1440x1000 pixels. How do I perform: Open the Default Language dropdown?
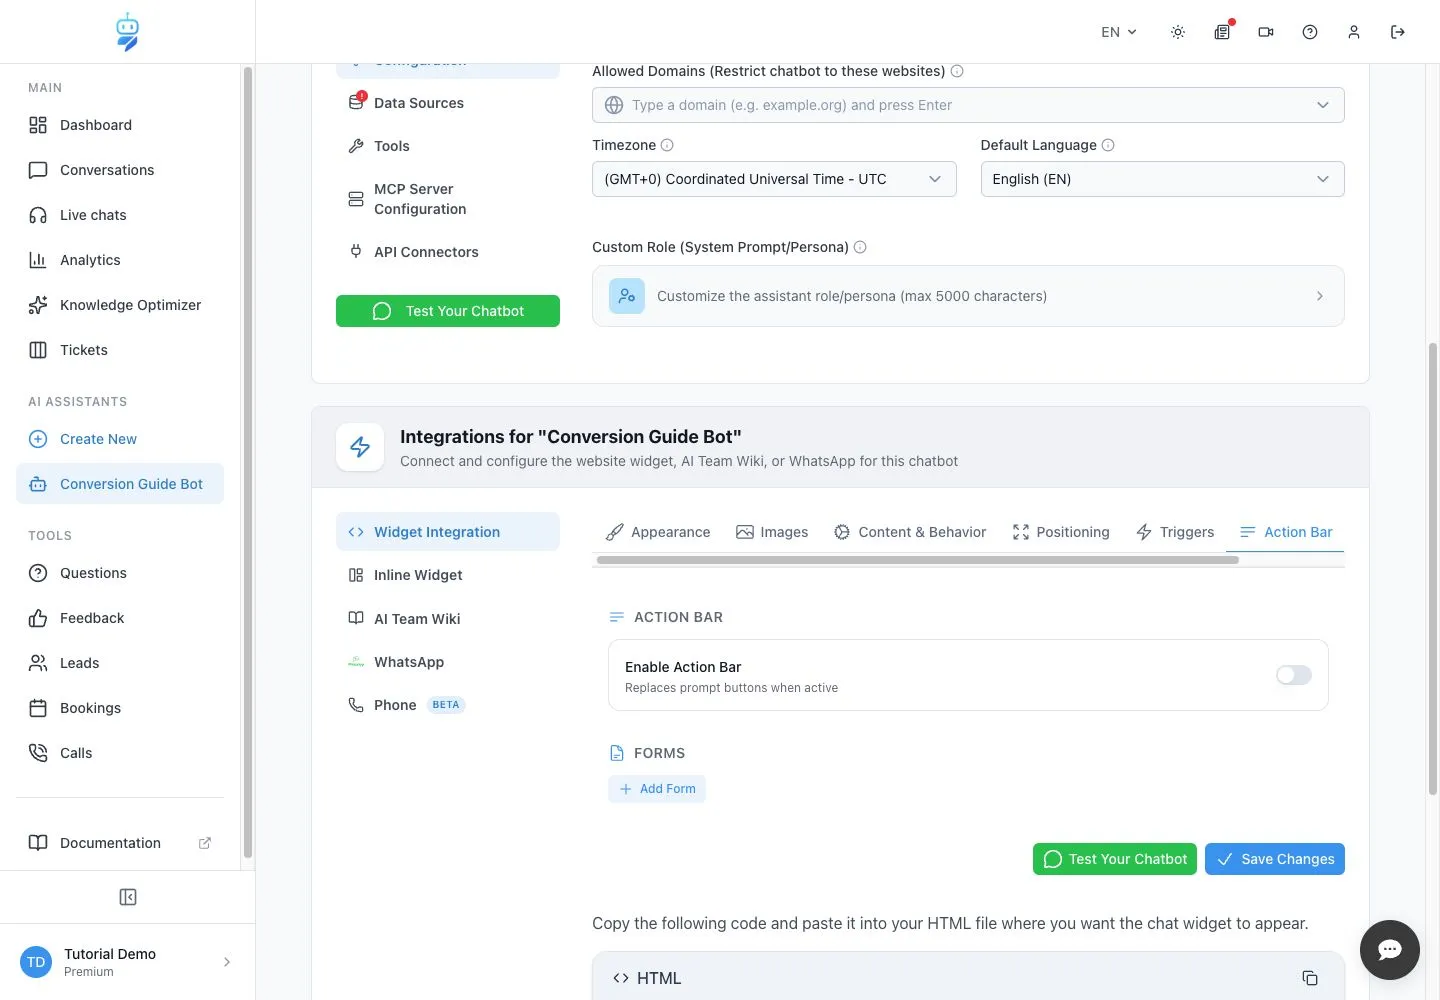pyautogui.click(x=1162, y=179)
